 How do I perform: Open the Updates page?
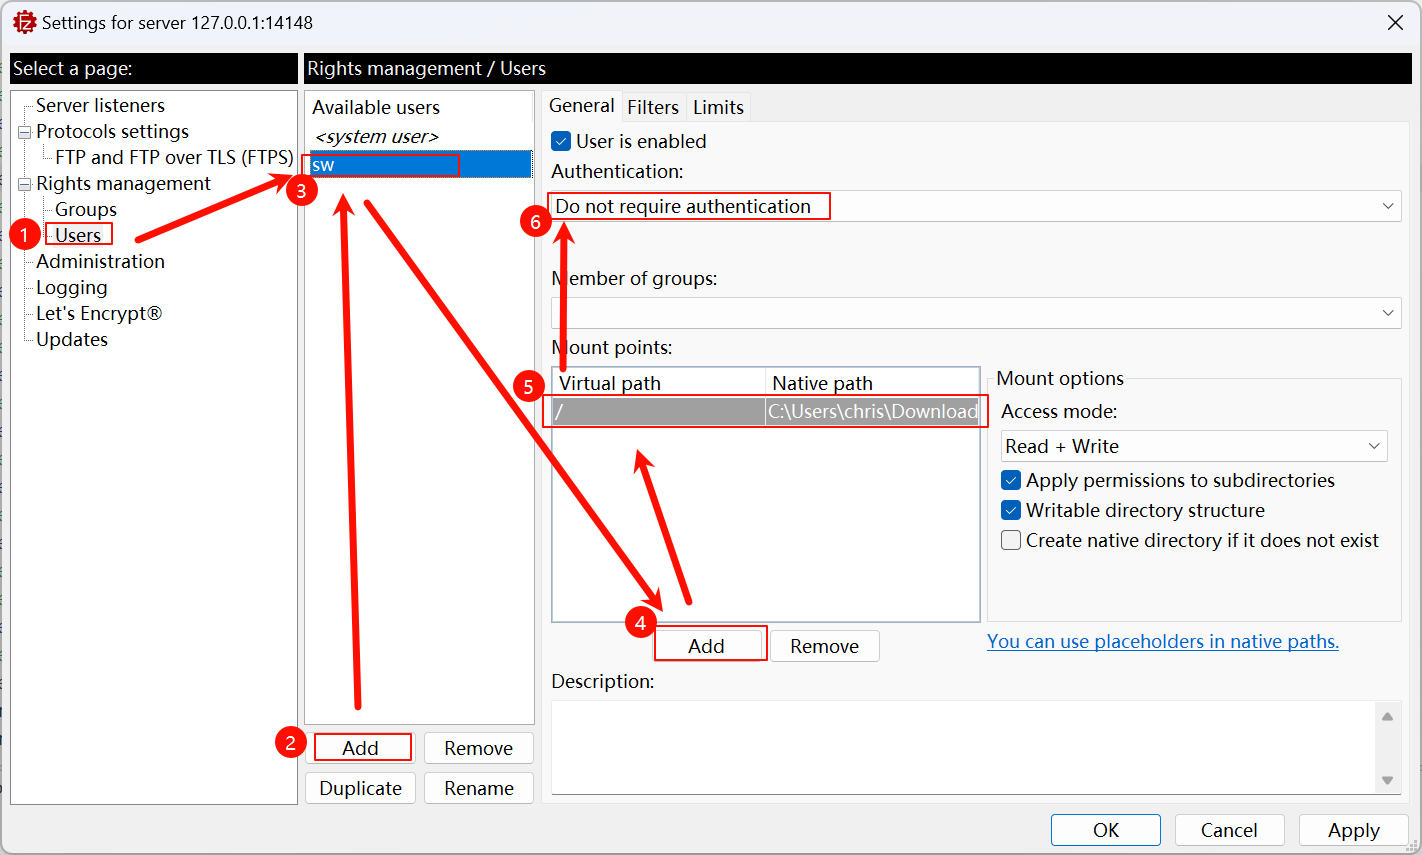(x=72, y=339)
